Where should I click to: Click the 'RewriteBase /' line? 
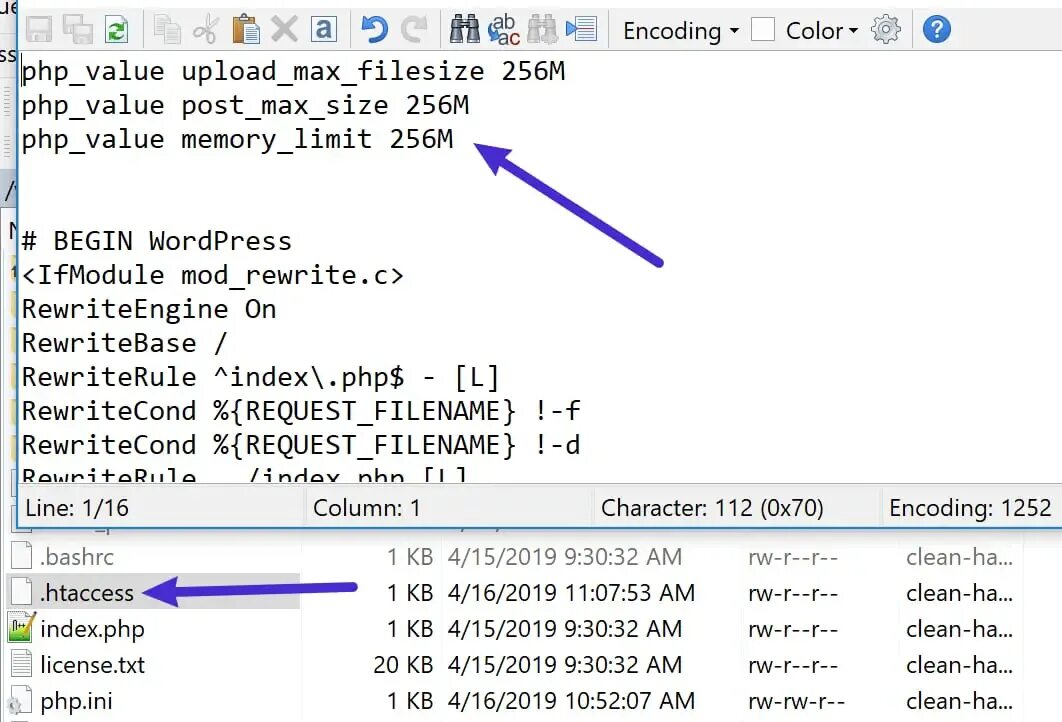click(x=125, y=343)
